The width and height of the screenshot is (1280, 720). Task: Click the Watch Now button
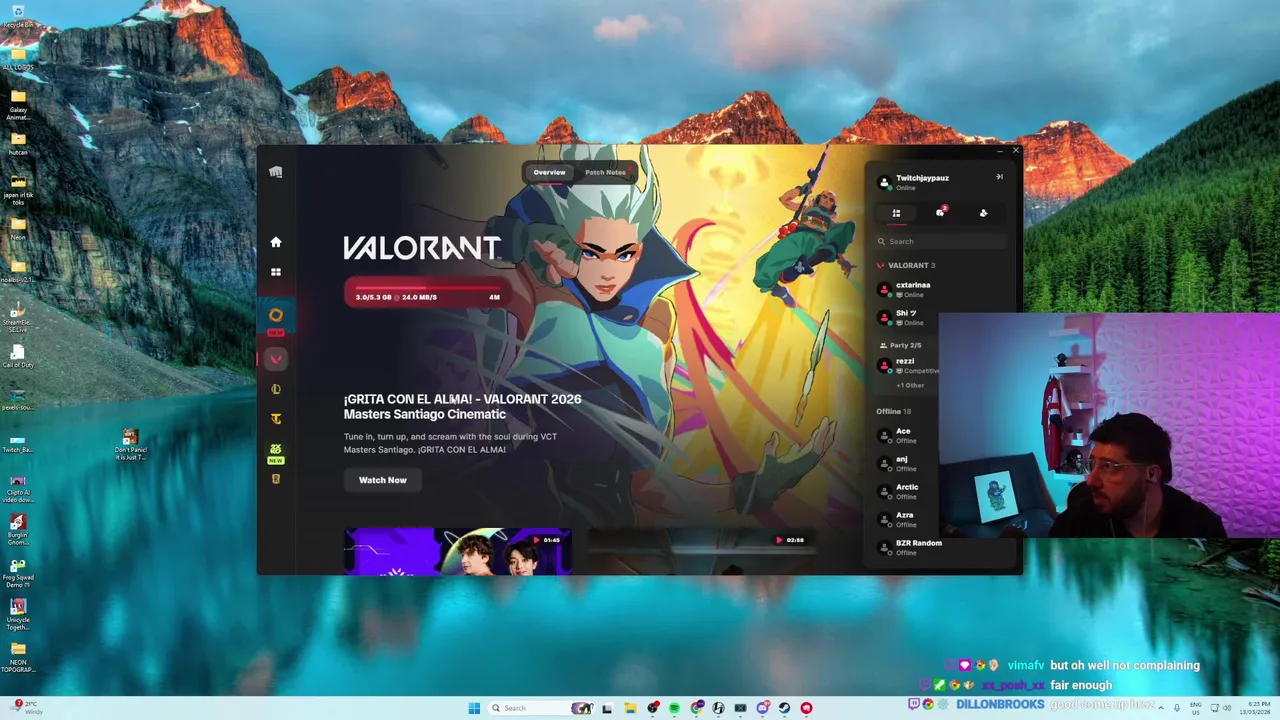coord(383,480)
